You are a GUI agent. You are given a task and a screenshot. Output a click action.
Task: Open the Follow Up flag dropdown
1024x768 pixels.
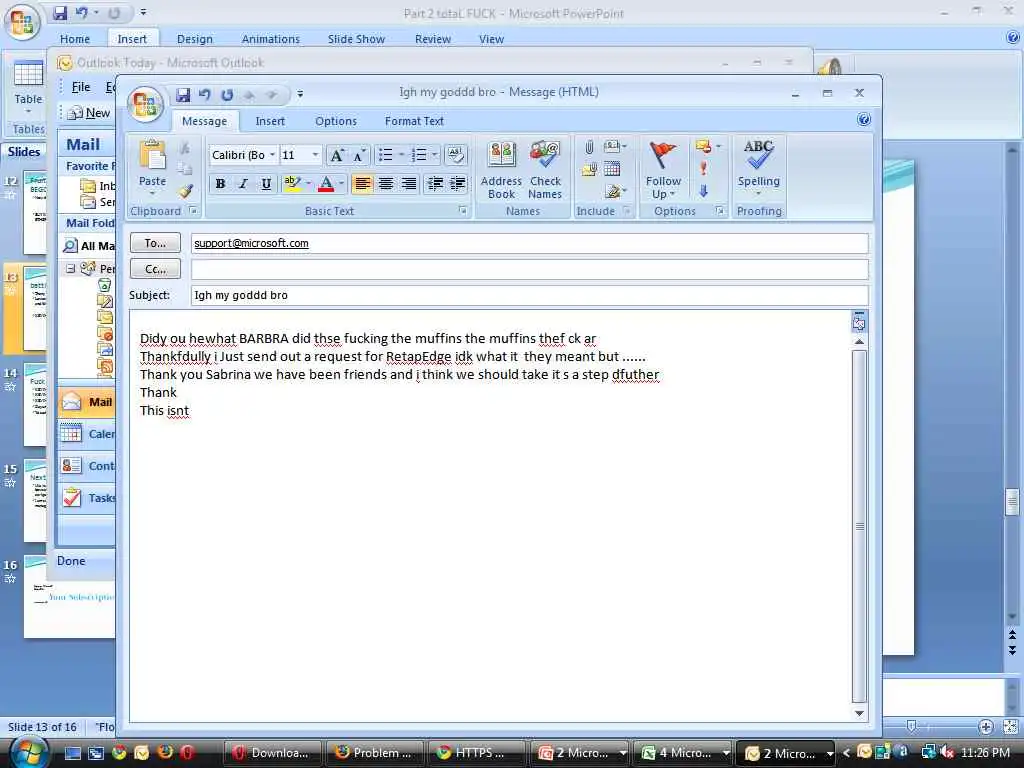[x=663, y=170]
